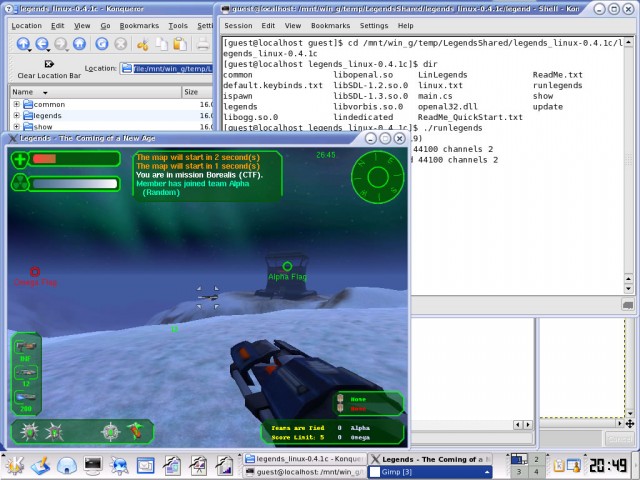Click the Print icon in Konqueror toolbar
Image resolution: width=640 pixels, height=480 pixels.
click(x=203, y=44)
